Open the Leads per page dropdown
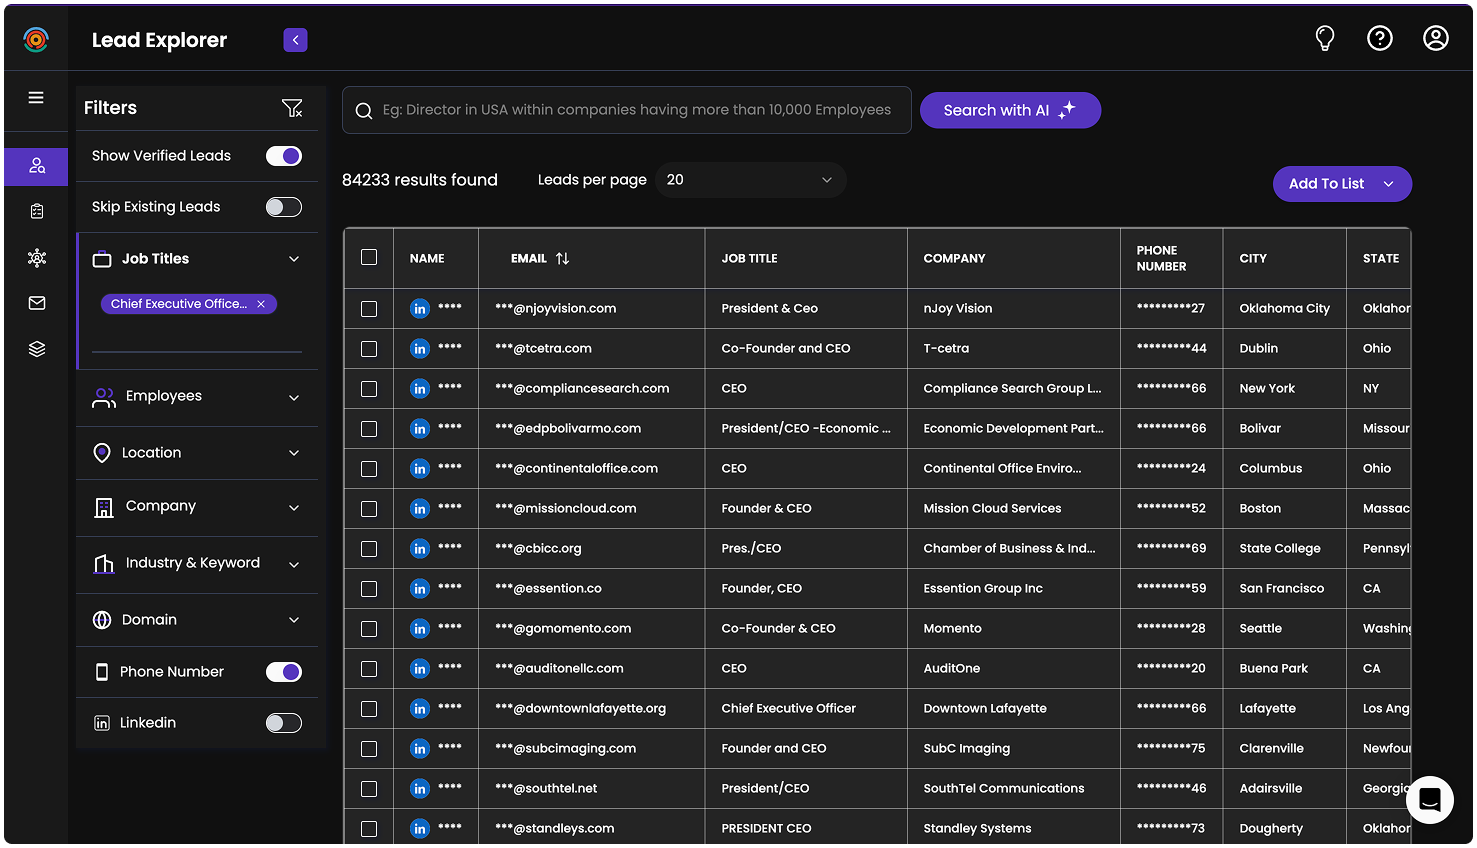The height and width of the screenshot is (848, 1477). [x=750, y=180]
